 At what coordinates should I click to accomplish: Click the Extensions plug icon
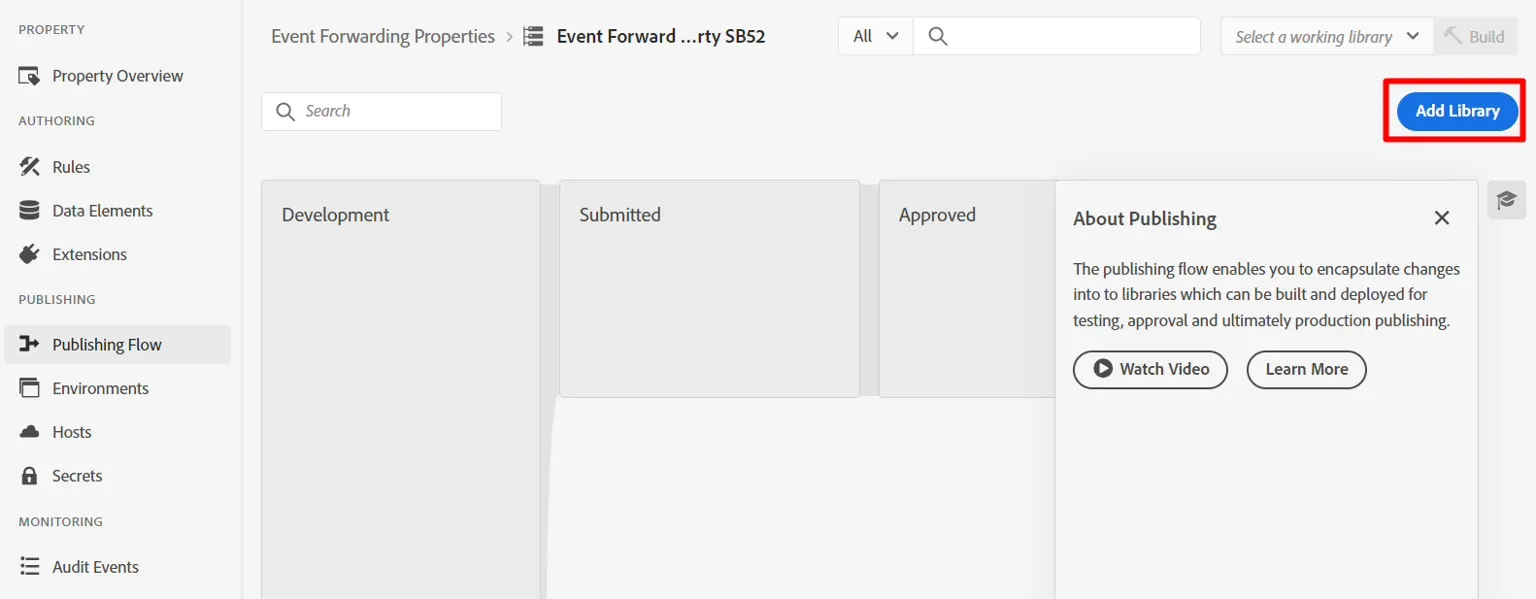[x=30, y=254]
